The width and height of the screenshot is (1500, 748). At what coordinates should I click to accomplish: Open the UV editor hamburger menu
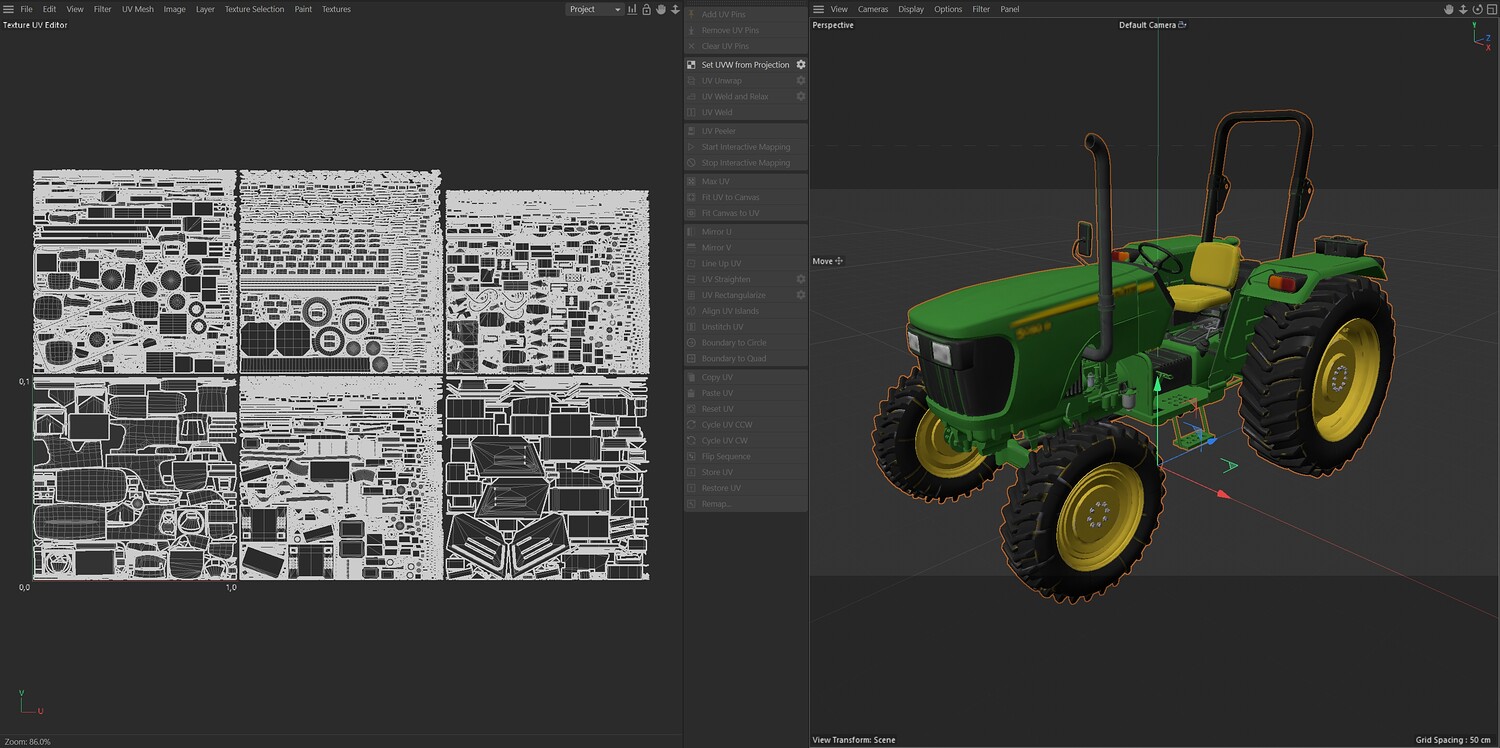point(8,9)
